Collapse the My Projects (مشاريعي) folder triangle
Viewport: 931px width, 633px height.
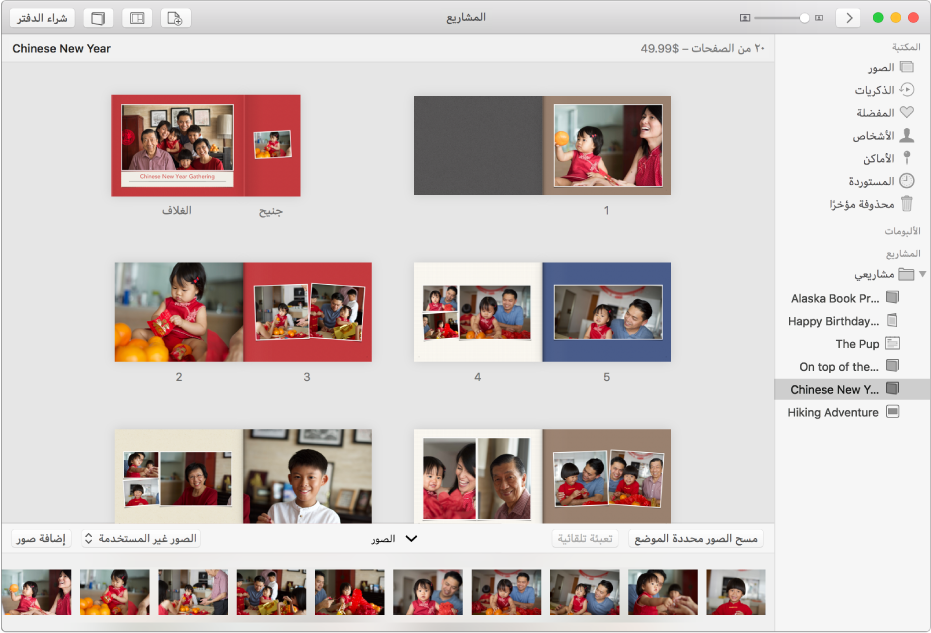(922, 274)
